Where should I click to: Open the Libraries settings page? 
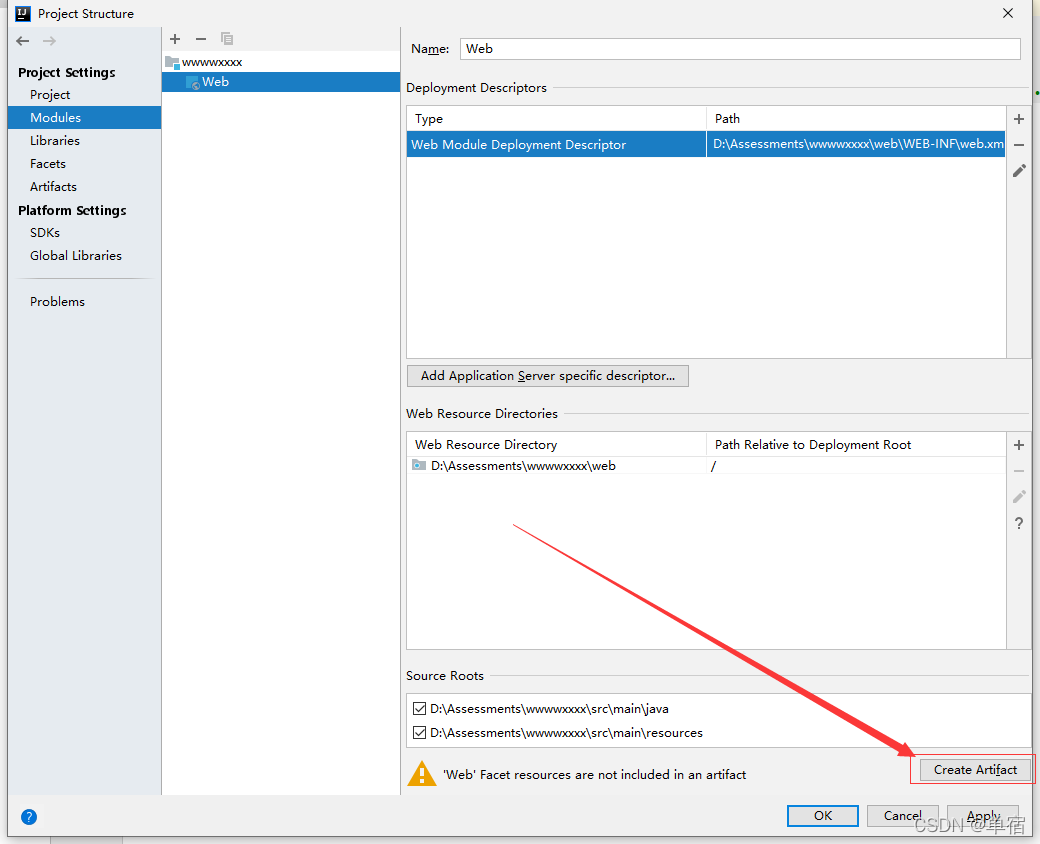point(84,141)
